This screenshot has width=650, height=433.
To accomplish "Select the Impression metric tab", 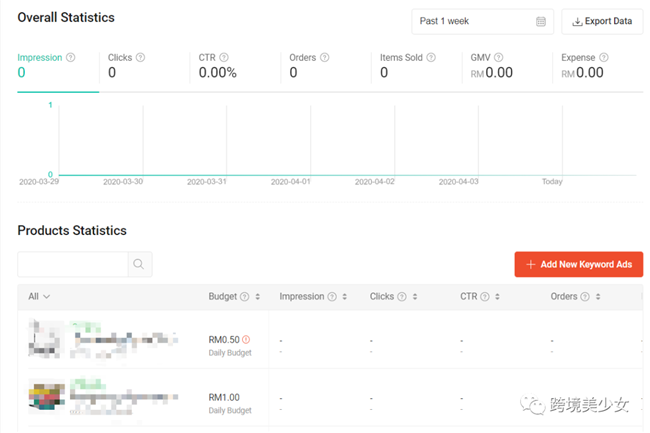I will click(x=57, y=66).
